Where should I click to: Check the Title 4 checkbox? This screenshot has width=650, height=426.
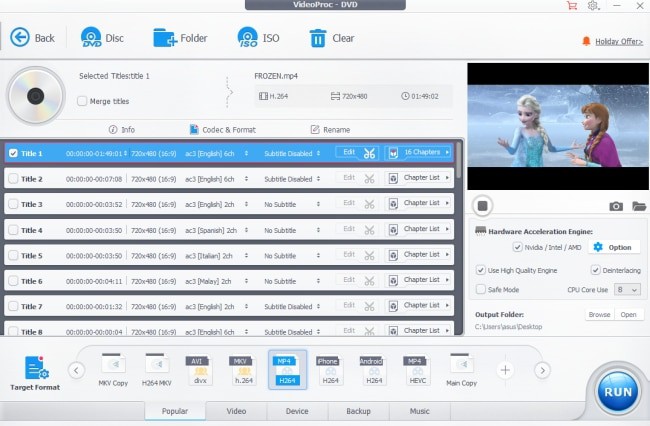click(x=13, y=230)
